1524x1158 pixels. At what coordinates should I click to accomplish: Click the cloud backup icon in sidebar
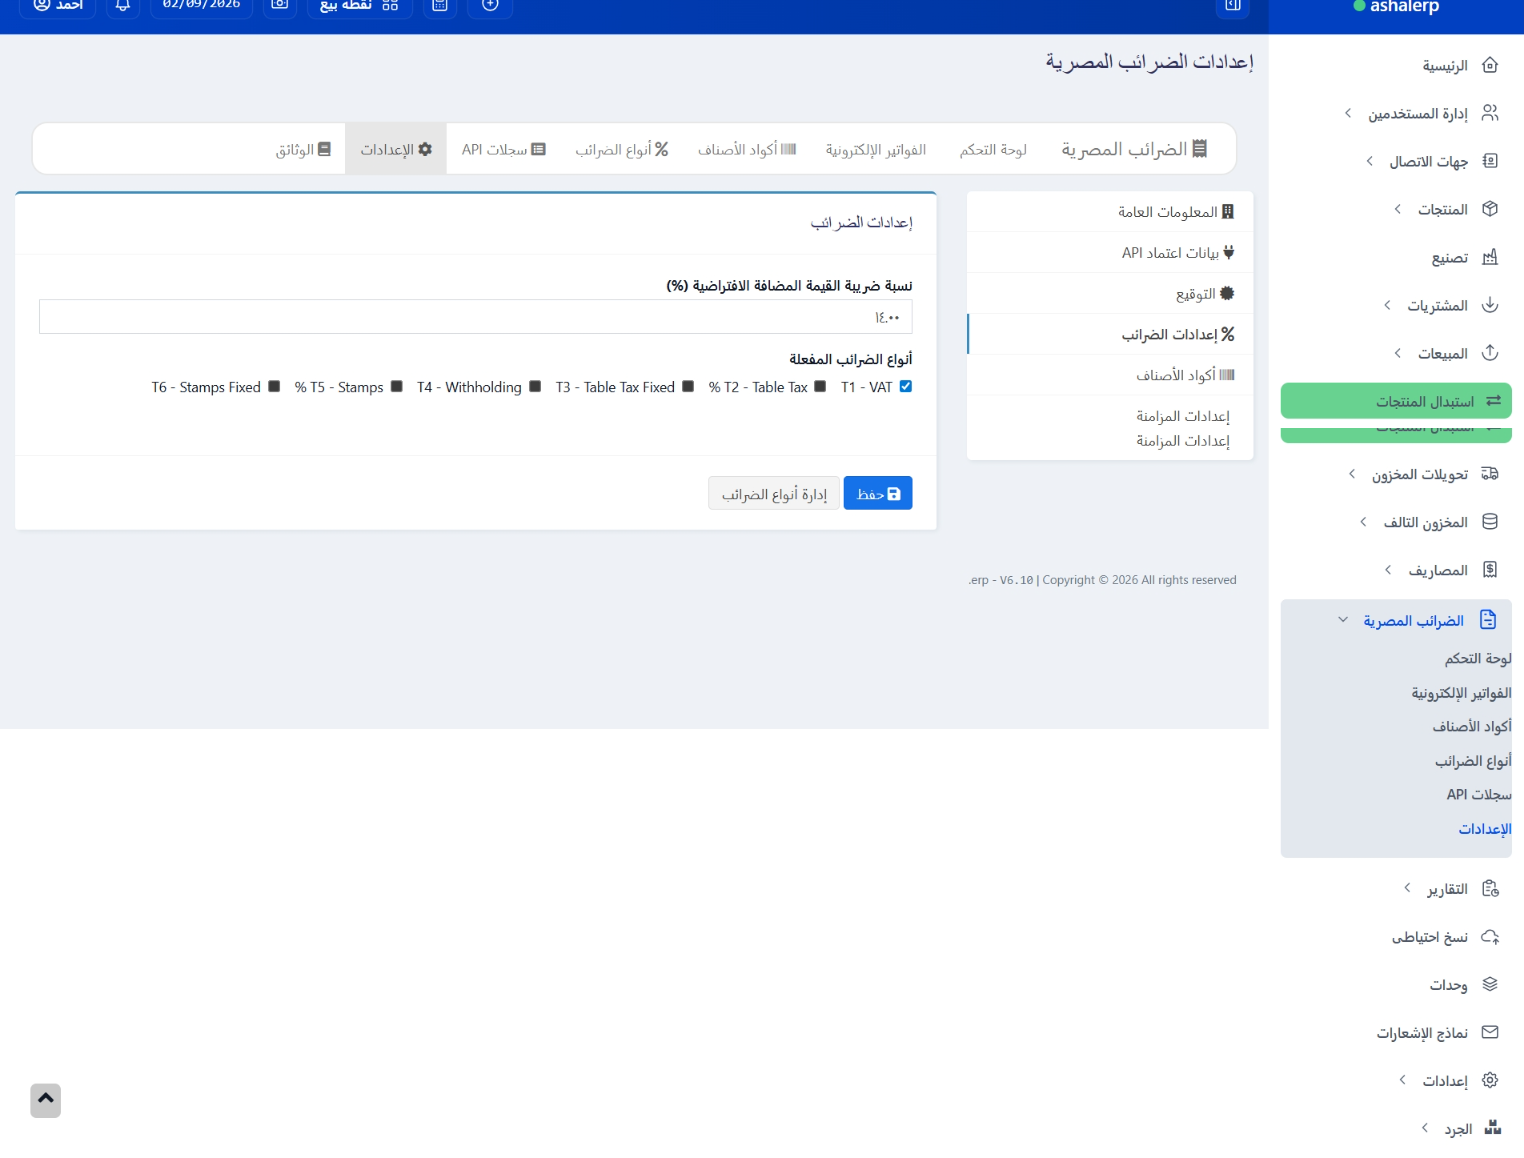[x=1489, y=937]
